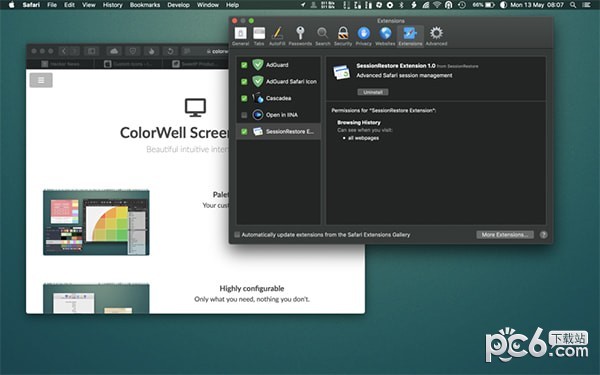Image resolution: width=600 pixels, height=375 pixels.
Task: Uncheck the SessionRestore extension checkbox
Action: 244,132
